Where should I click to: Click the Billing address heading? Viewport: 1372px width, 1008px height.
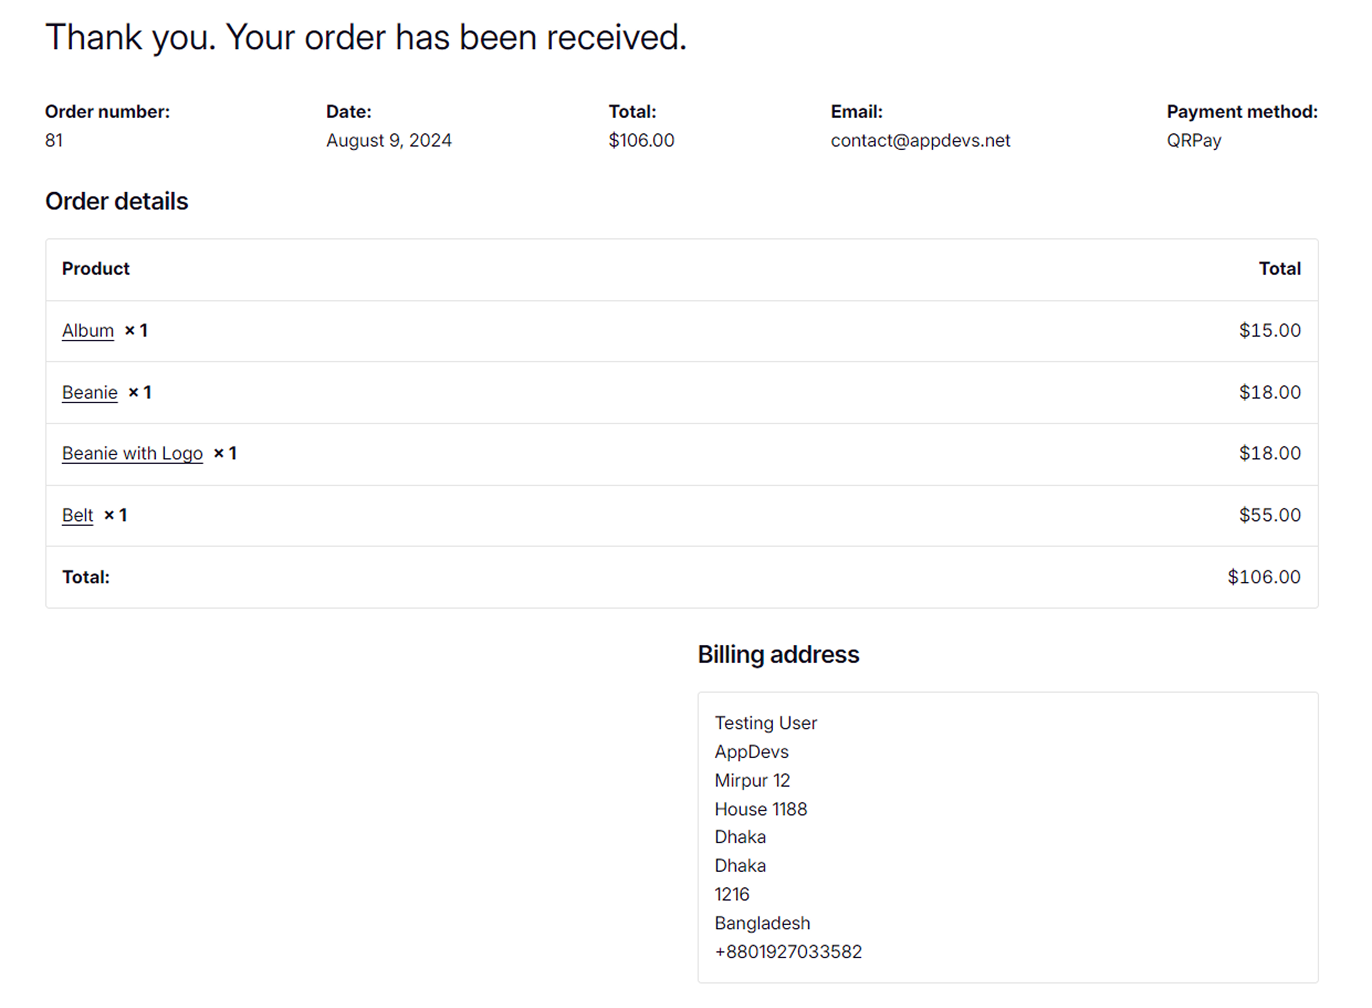coord(778,655)
